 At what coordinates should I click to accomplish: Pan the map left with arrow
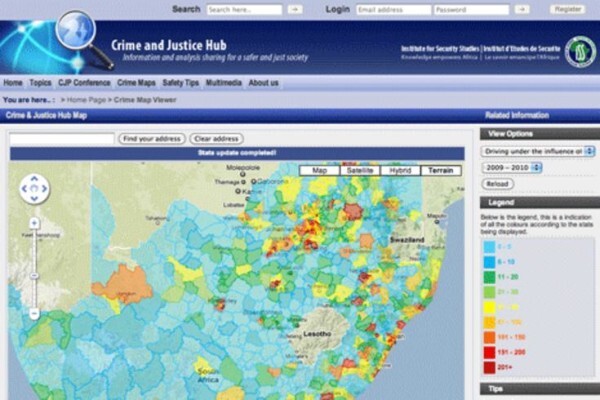(x=24, y=188)
